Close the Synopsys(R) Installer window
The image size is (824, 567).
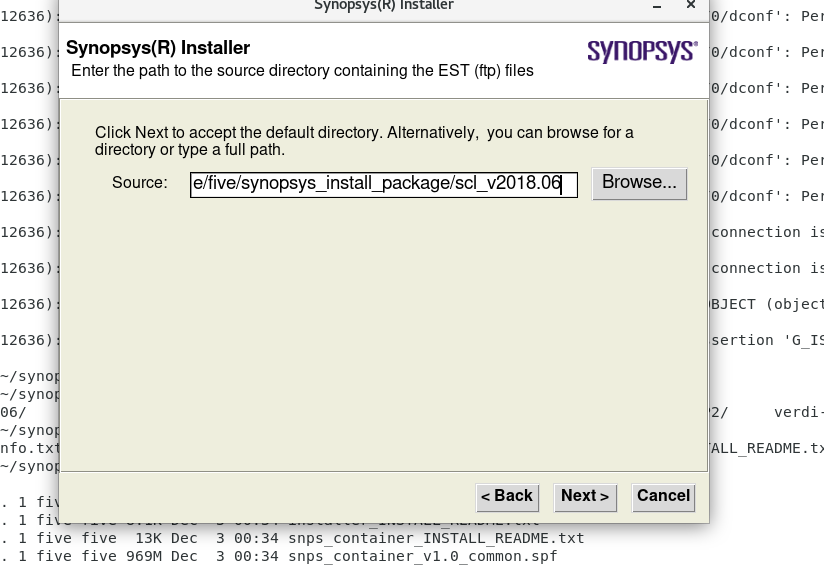pyautogui.click(x=691, y=5)
